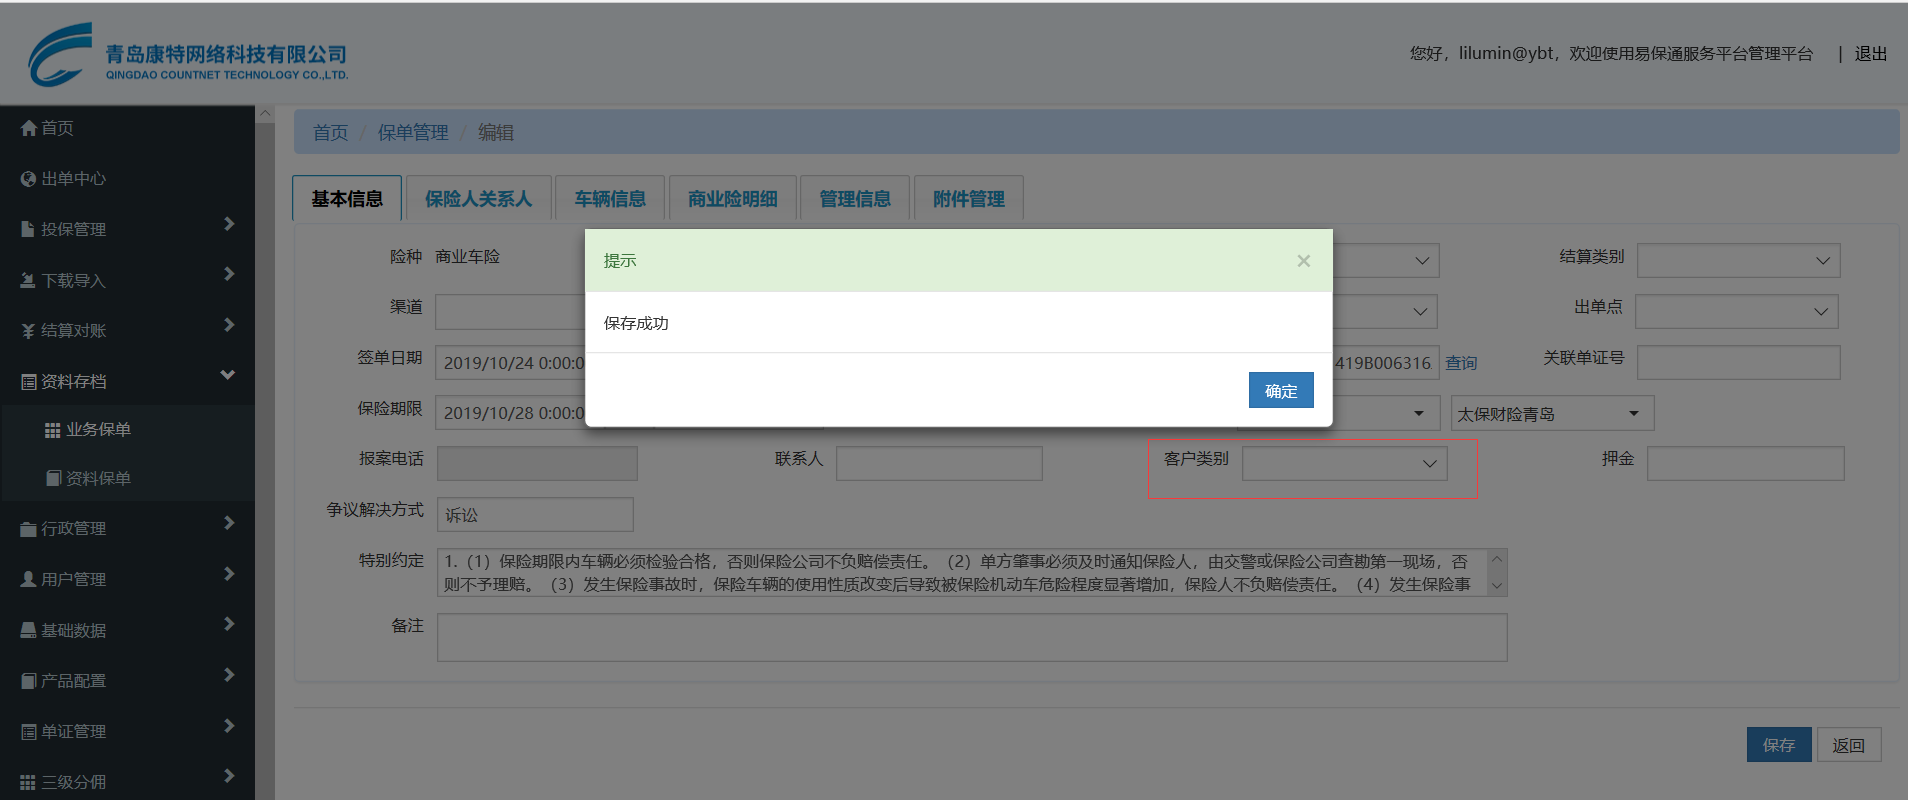This screenshot has width=1908, height=800.
Task: Click the icon beside 产品配置
Action: tap(29, 681)
